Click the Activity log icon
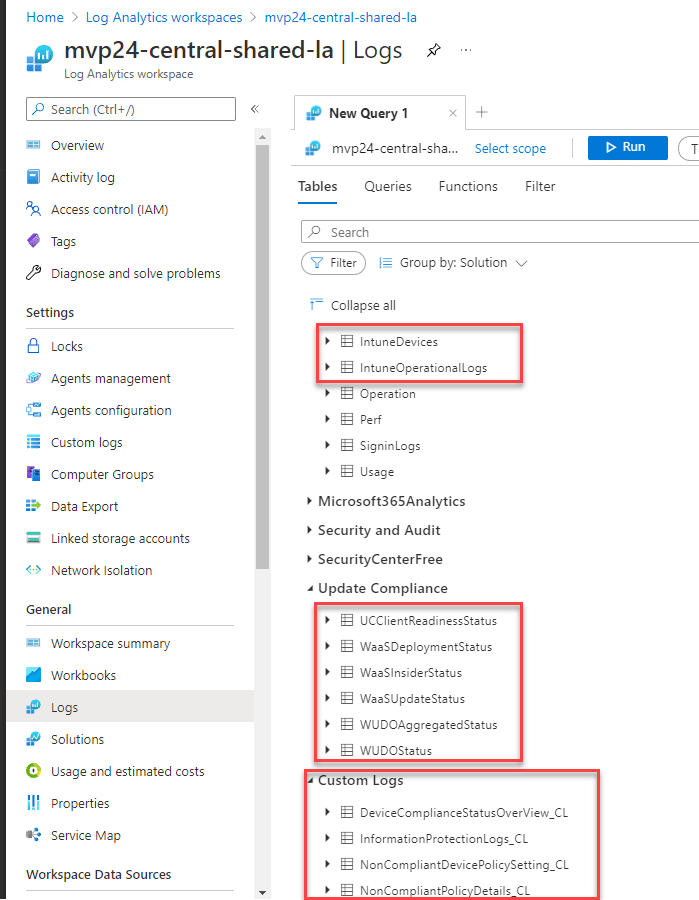 [x=33, y=177]
